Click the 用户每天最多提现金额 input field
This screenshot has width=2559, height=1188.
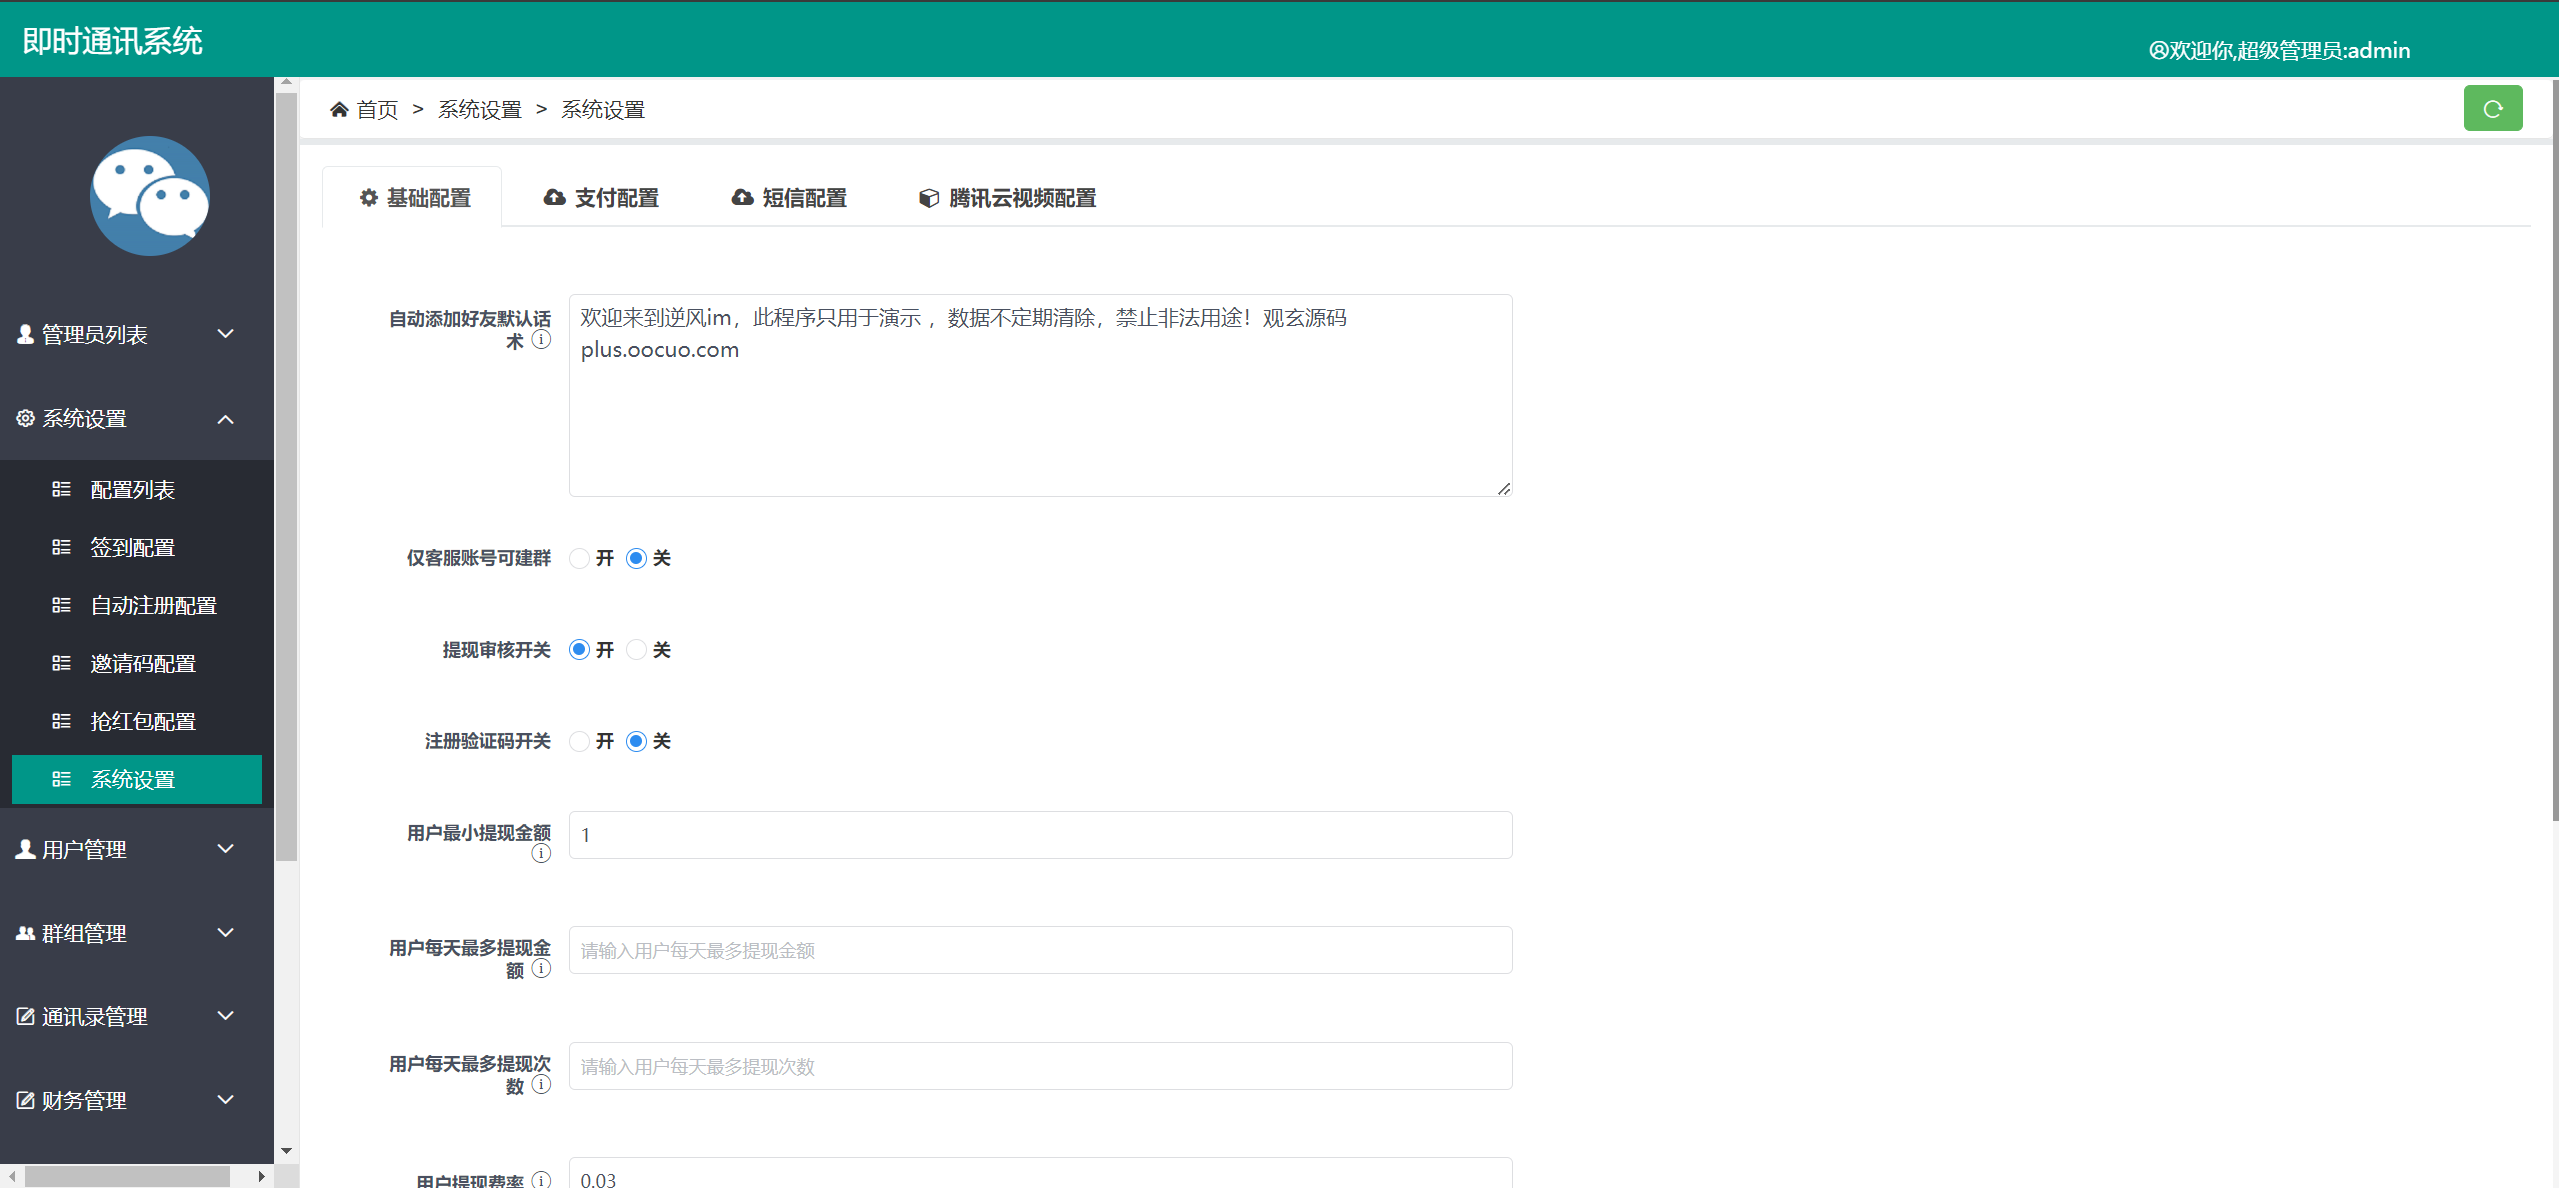tap(1040, 950)
